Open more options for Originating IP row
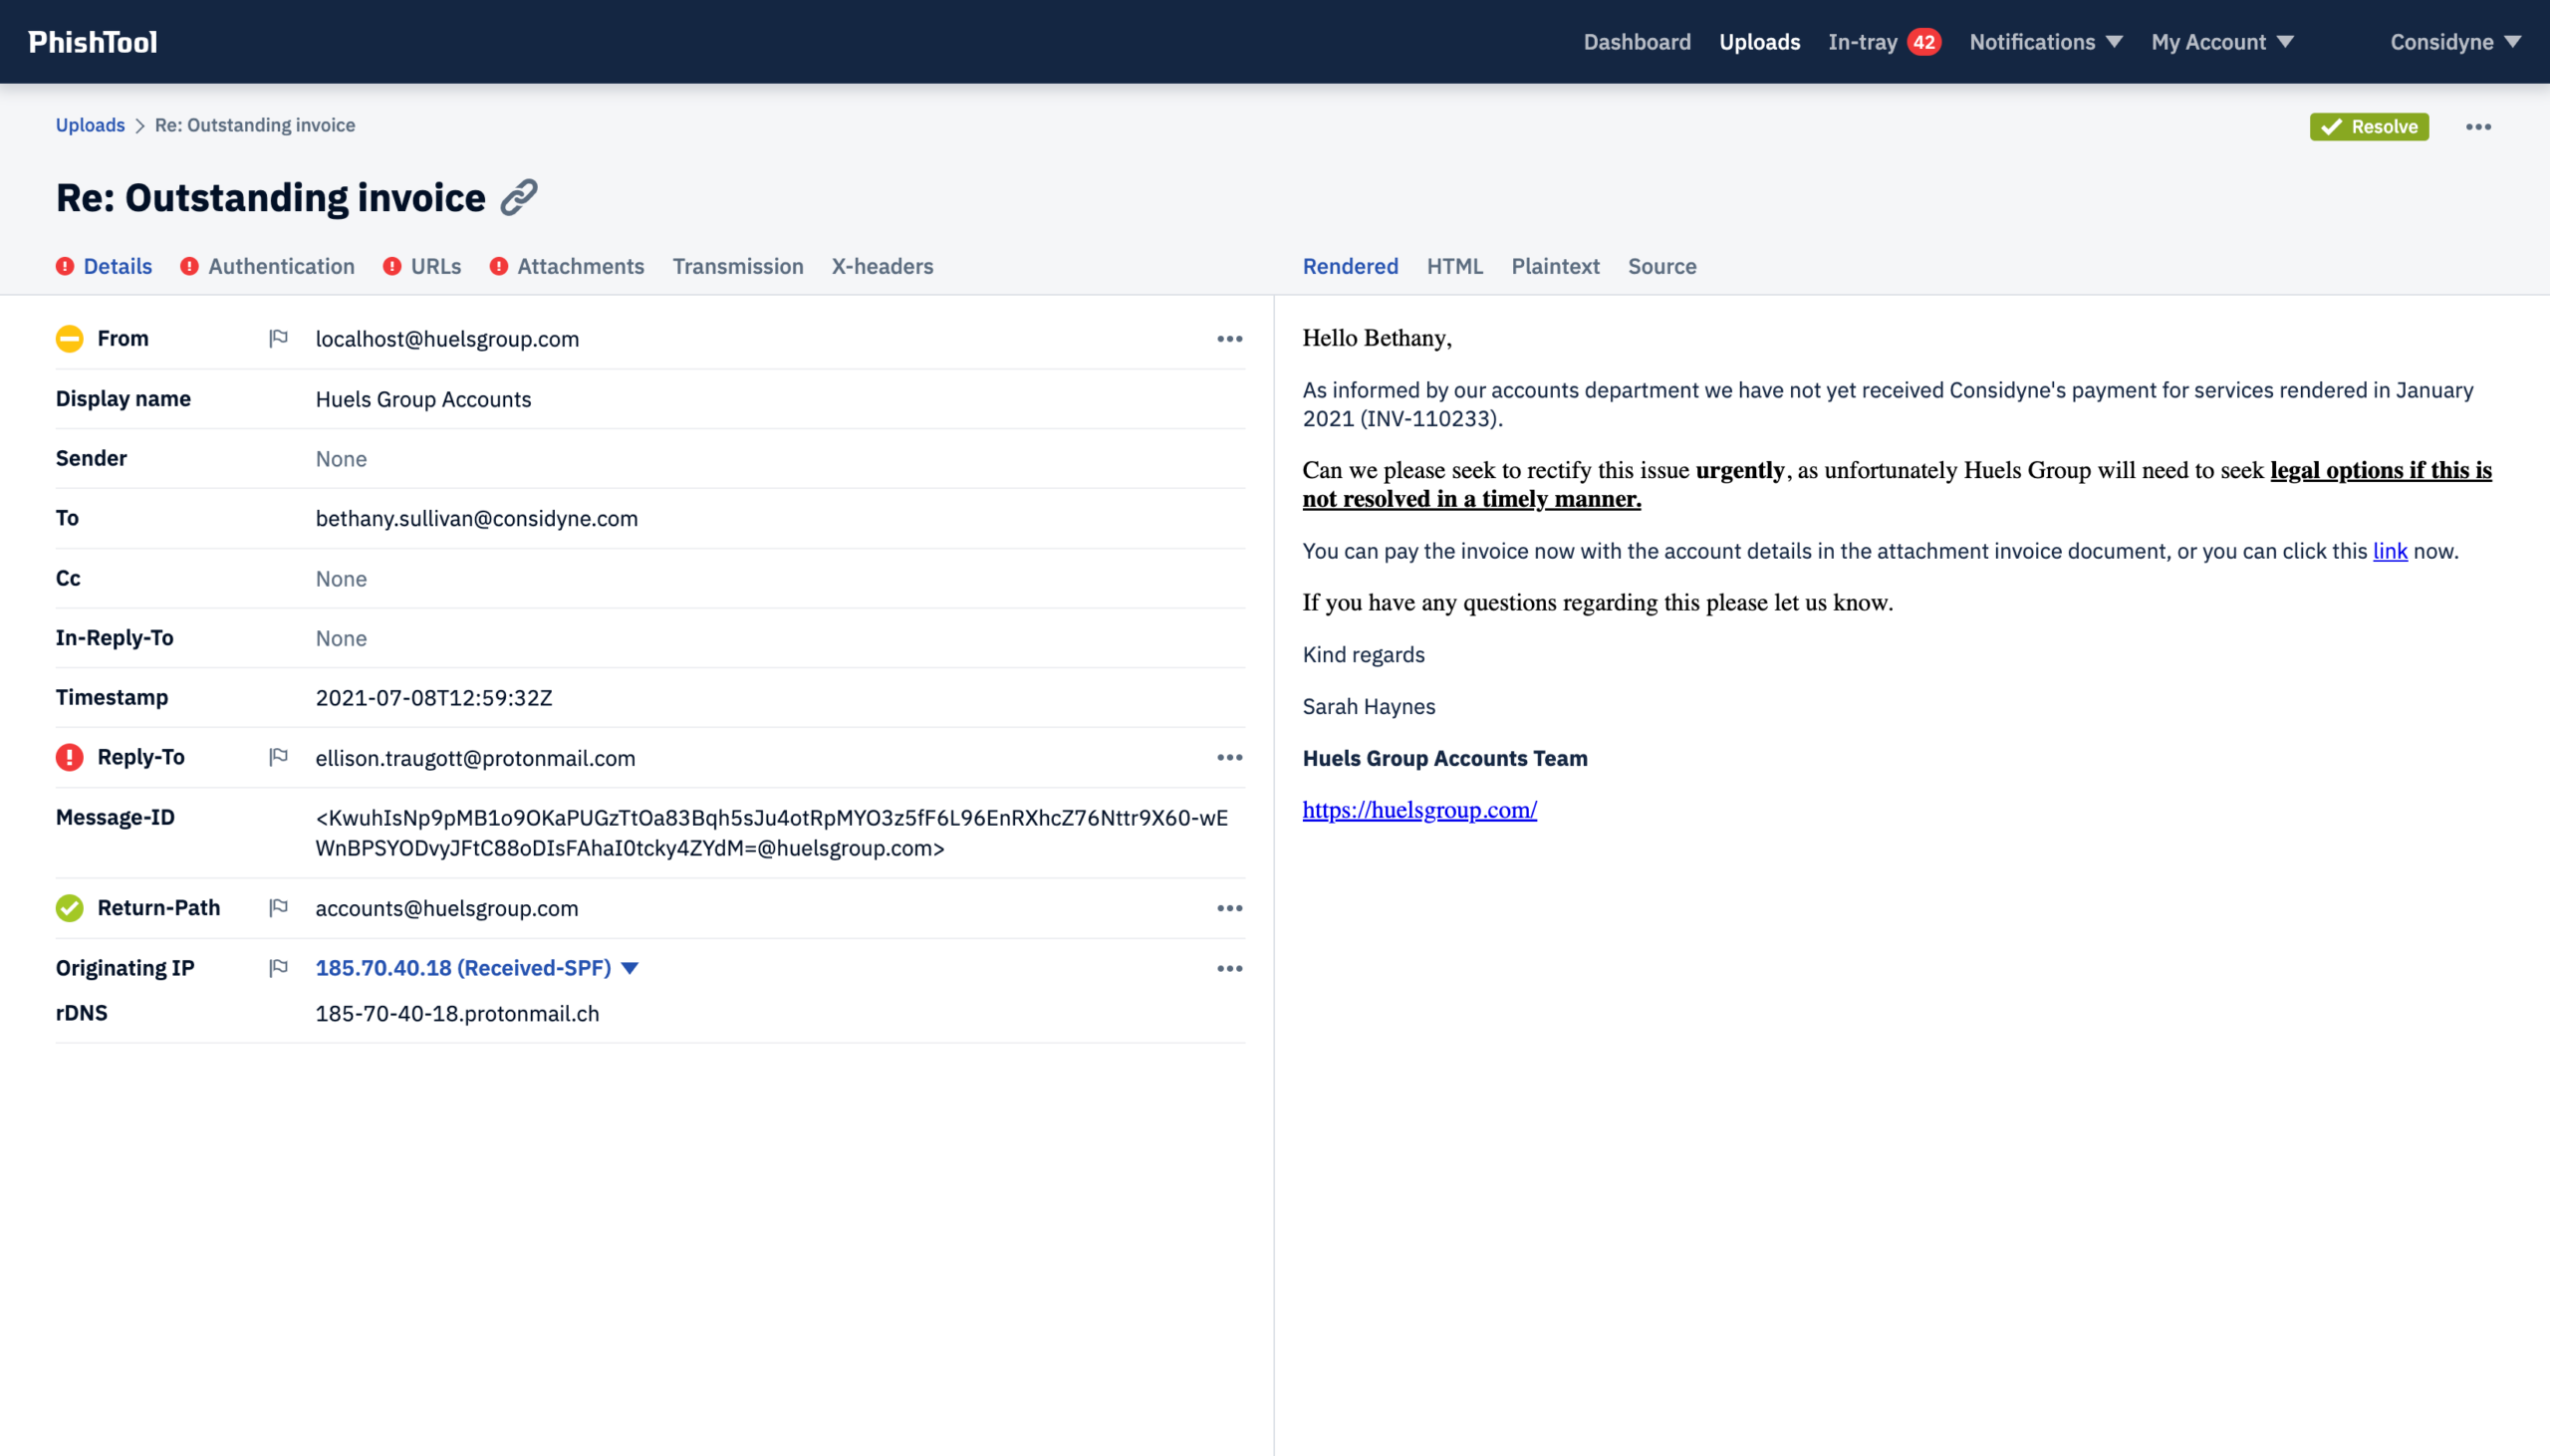 1229,968
